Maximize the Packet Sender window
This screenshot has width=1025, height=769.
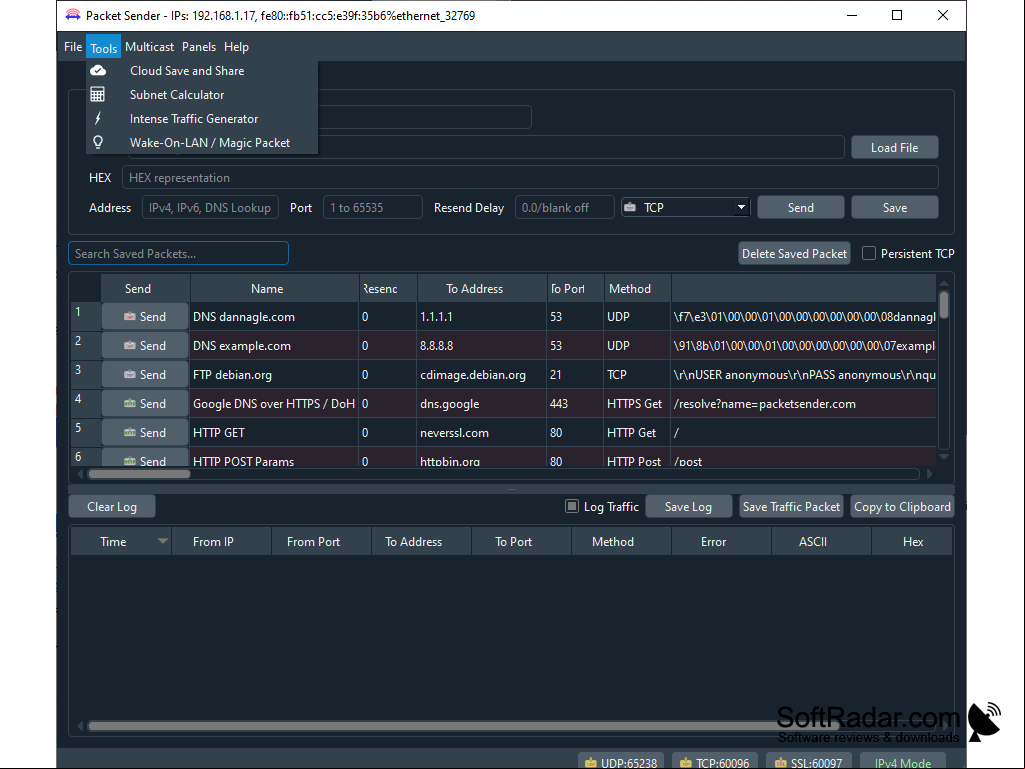897,15
